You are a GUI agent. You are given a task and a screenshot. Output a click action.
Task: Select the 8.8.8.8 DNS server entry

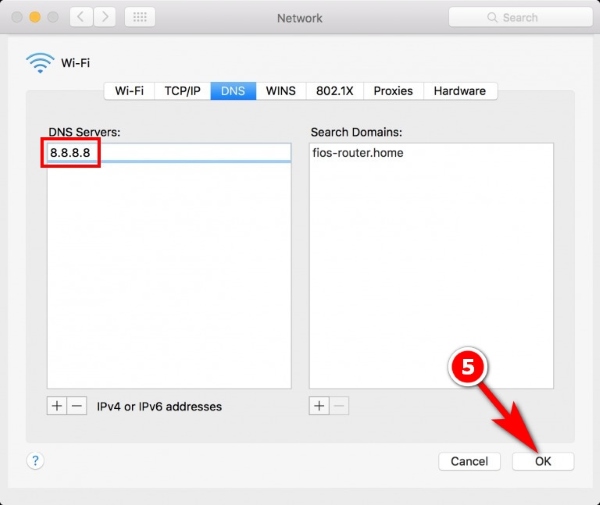point(72,153)
